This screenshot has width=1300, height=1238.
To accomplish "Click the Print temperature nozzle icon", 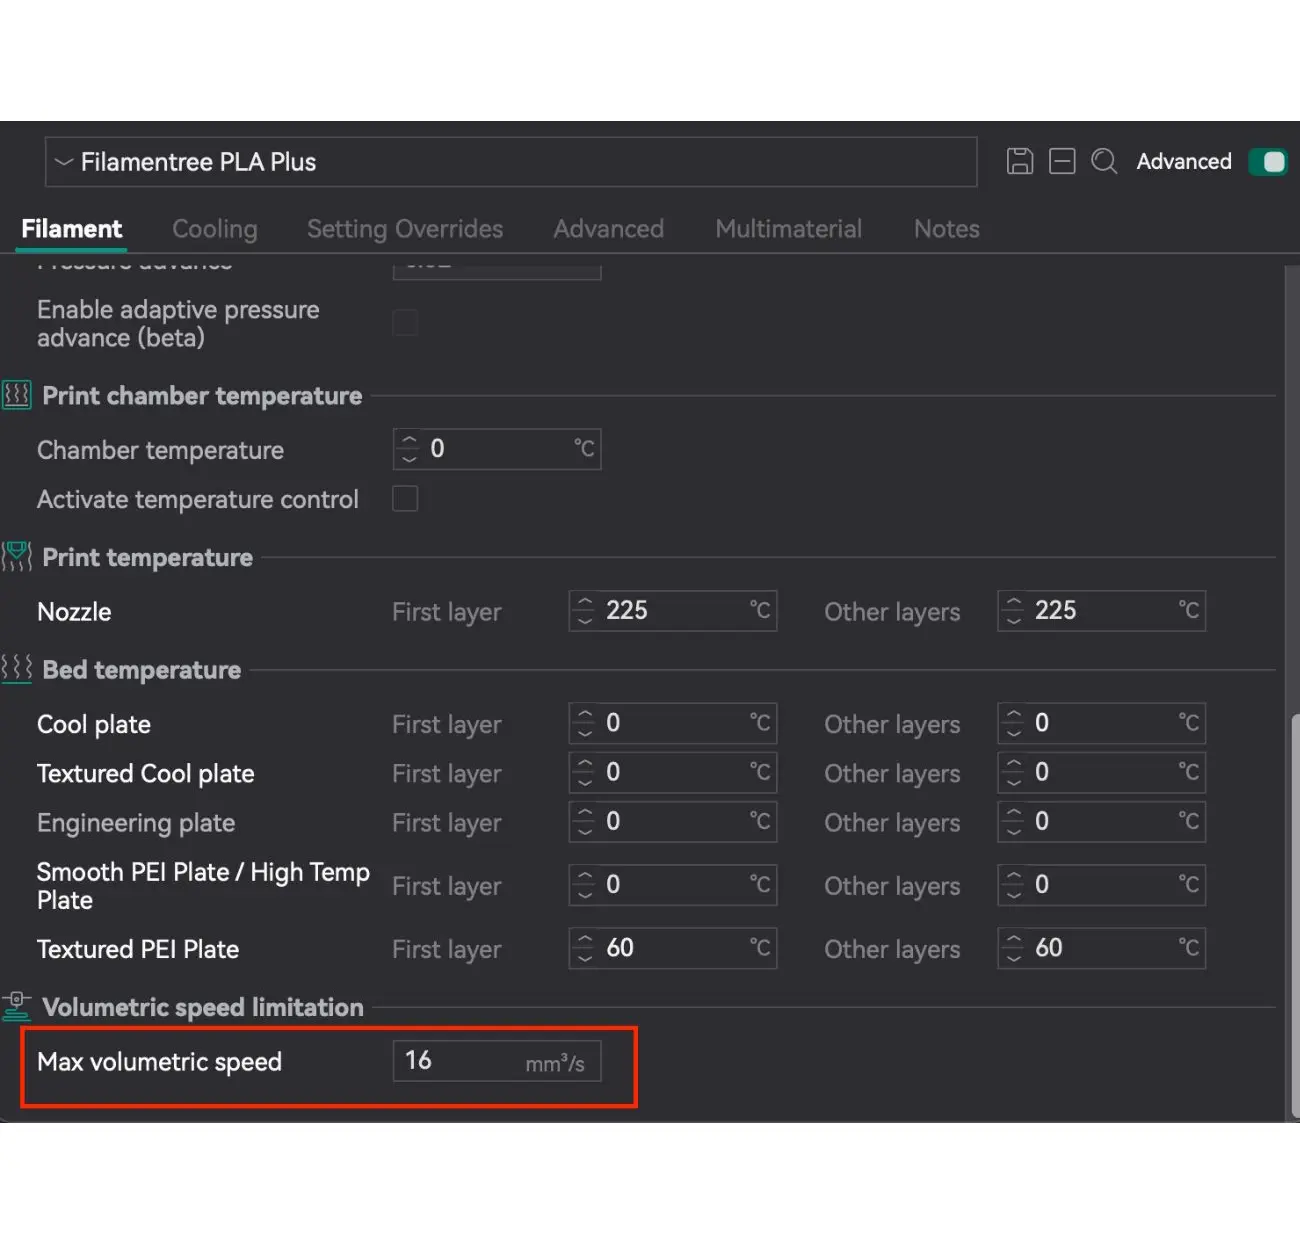I will (17, 557).
